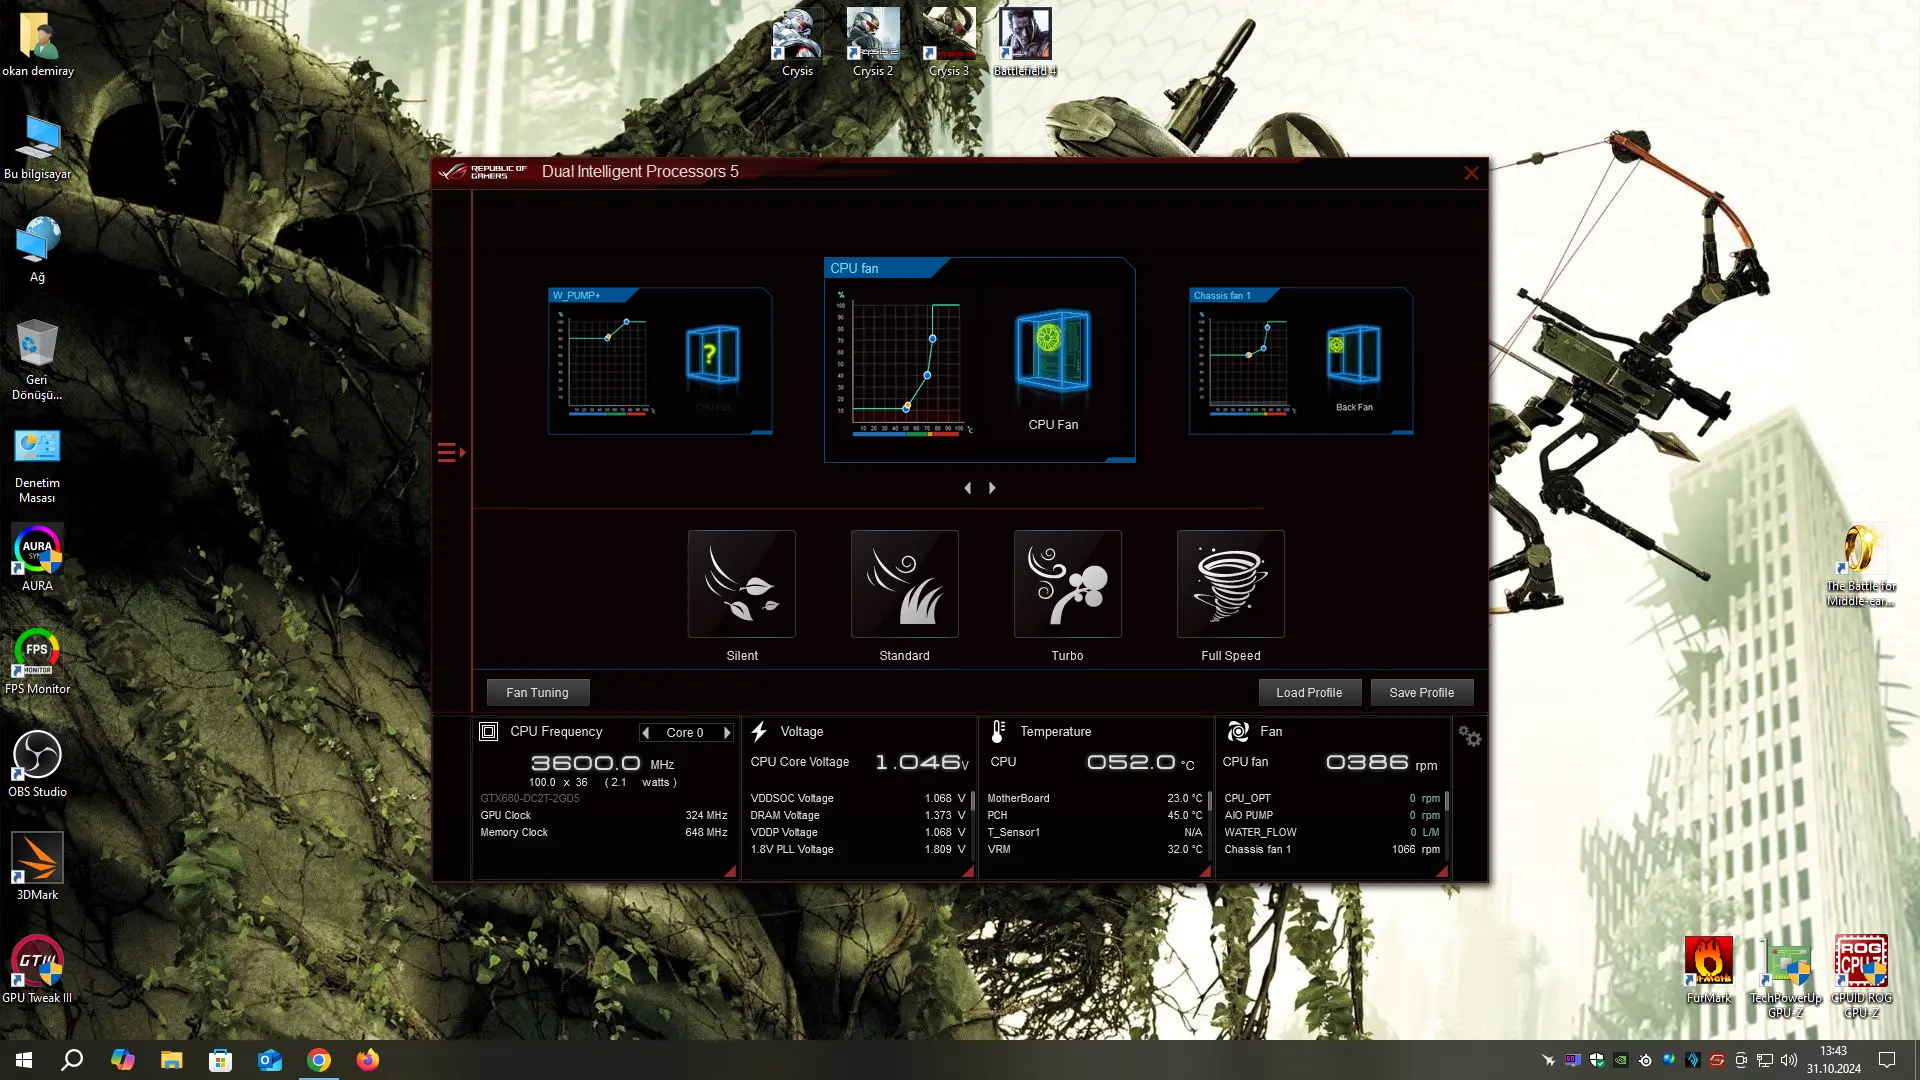This screenshot has width=1920, height=1080.
Task: Open The Battle for Middle-earth shortcut
Action: click(x=1861, y=566)
